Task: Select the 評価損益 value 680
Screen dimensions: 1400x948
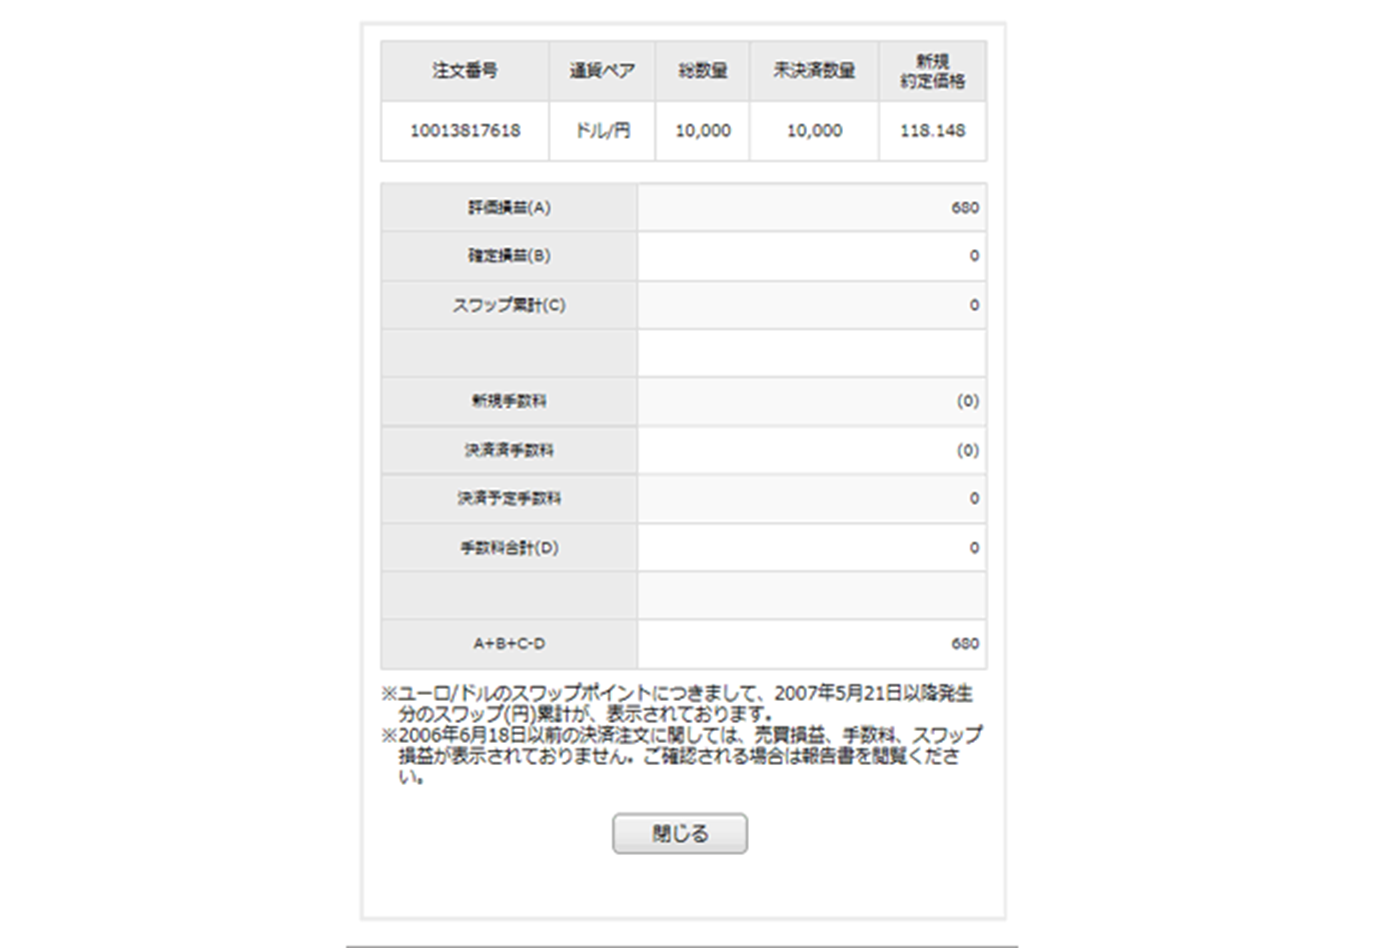Action: [966, 207]
